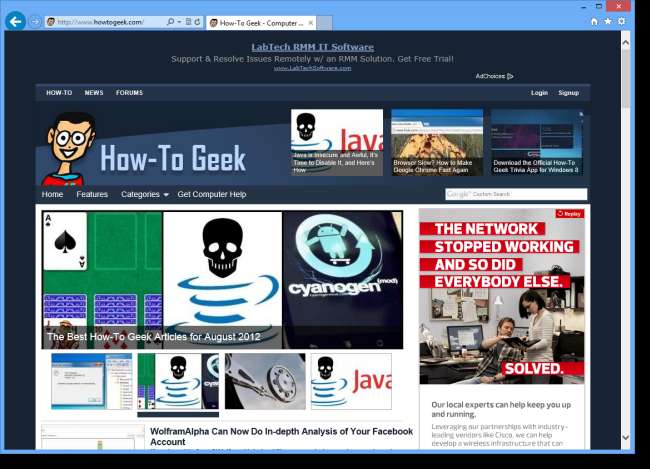The height and width of the screenshot is (469, 650).
Task: Click the LabTech RMM IT Software ad link
Action: [312, 47]
